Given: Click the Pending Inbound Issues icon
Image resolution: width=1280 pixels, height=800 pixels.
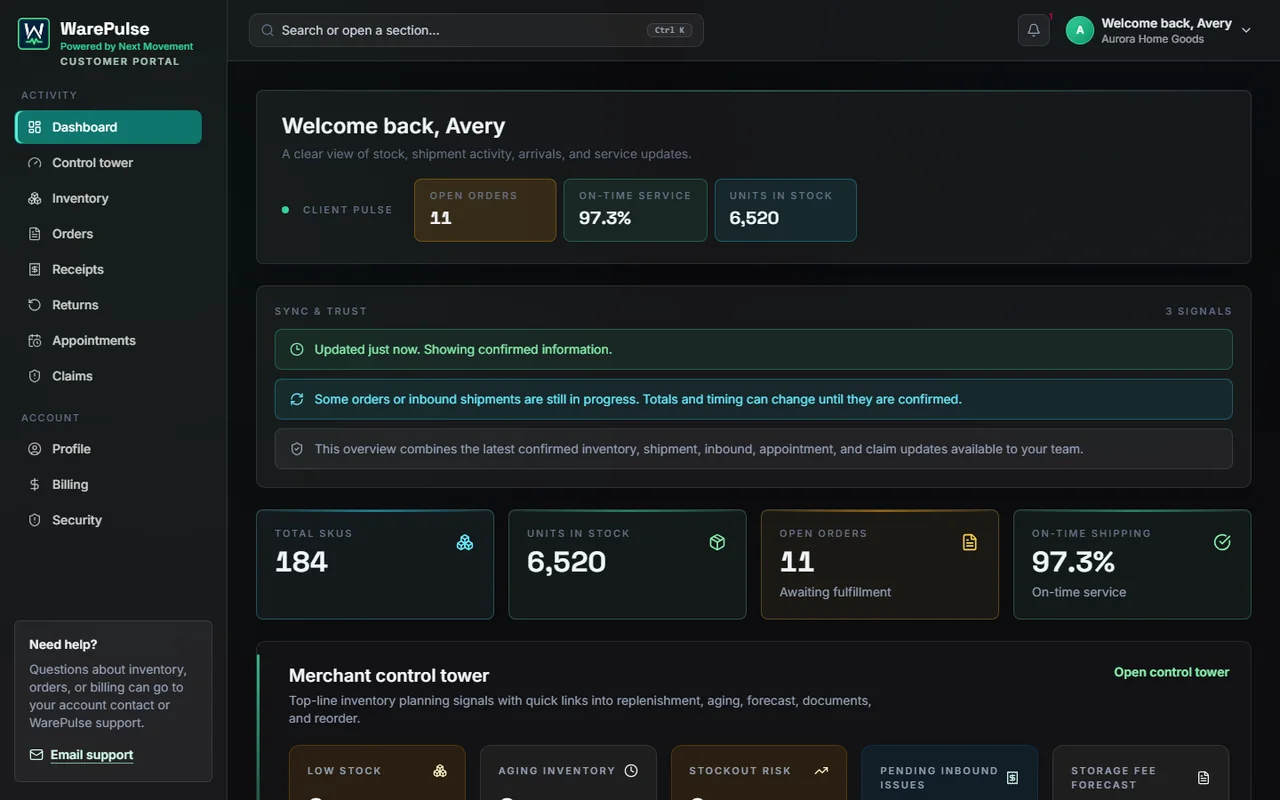Looking at the screenshot, I should point(1012,778).
